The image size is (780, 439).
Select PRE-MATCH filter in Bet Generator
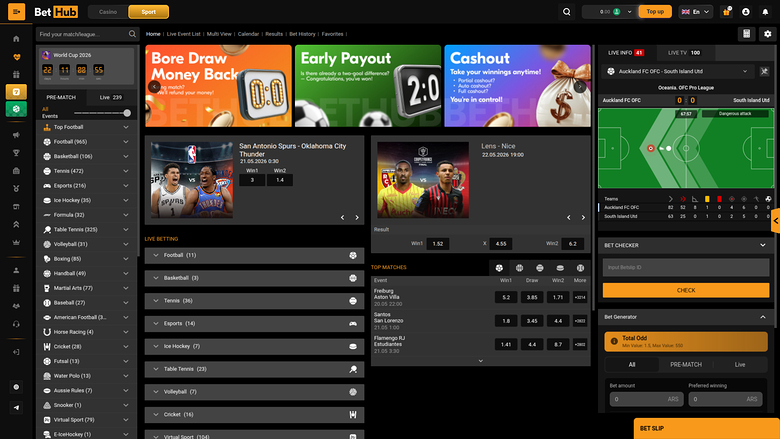[685, 364]
